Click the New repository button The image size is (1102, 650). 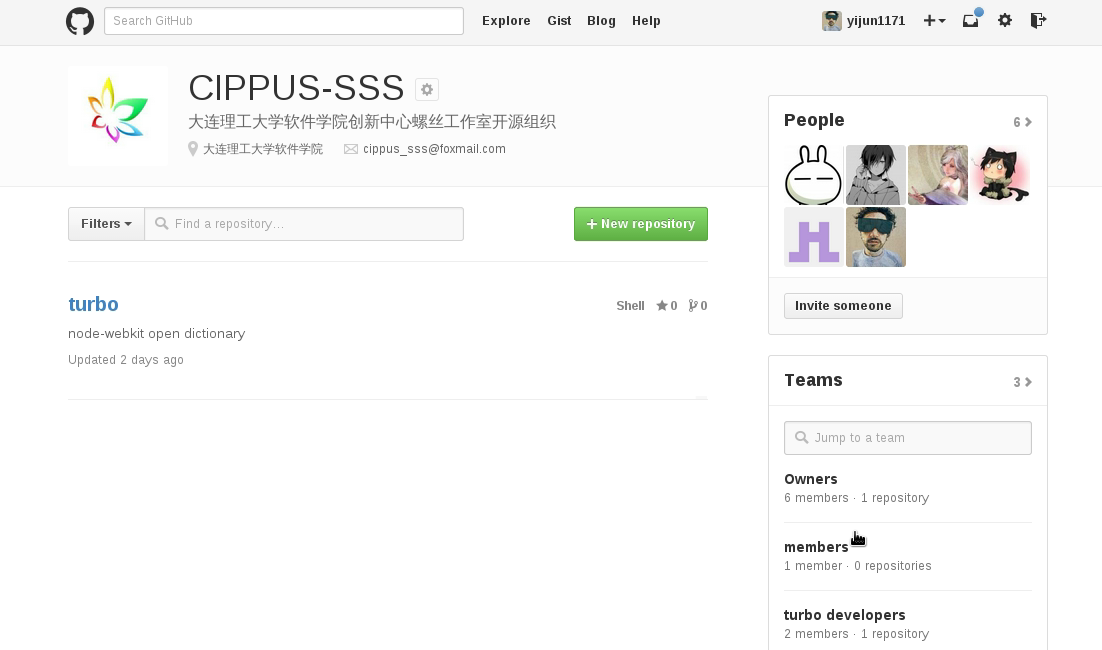coord(641,223)
